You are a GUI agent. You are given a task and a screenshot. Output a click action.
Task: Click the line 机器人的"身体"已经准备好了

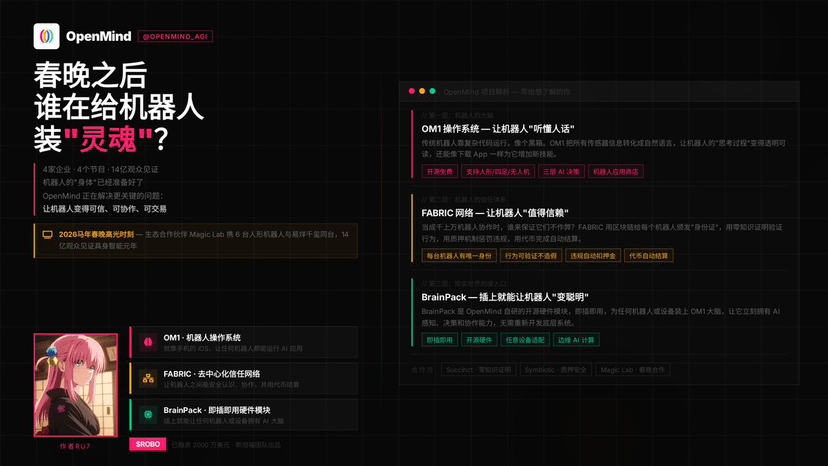click(x=93, y=182)
